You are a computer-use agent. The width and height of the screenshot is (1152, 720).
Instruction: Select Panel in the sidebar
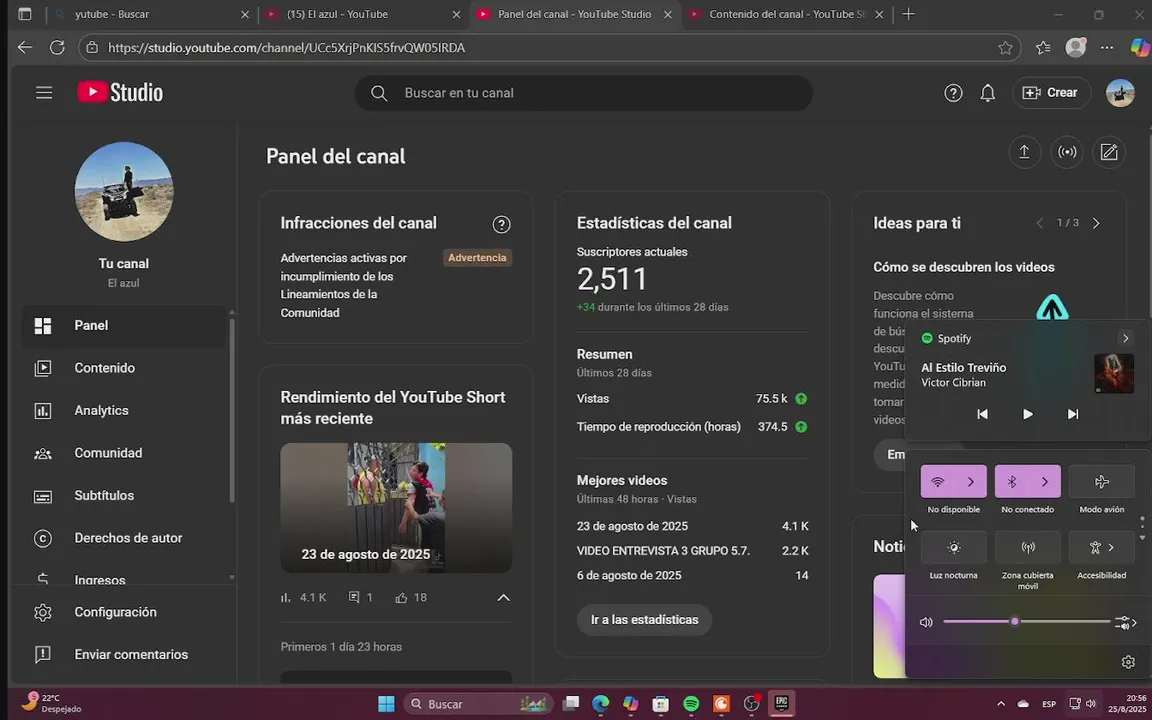click(x=123, y=325)
